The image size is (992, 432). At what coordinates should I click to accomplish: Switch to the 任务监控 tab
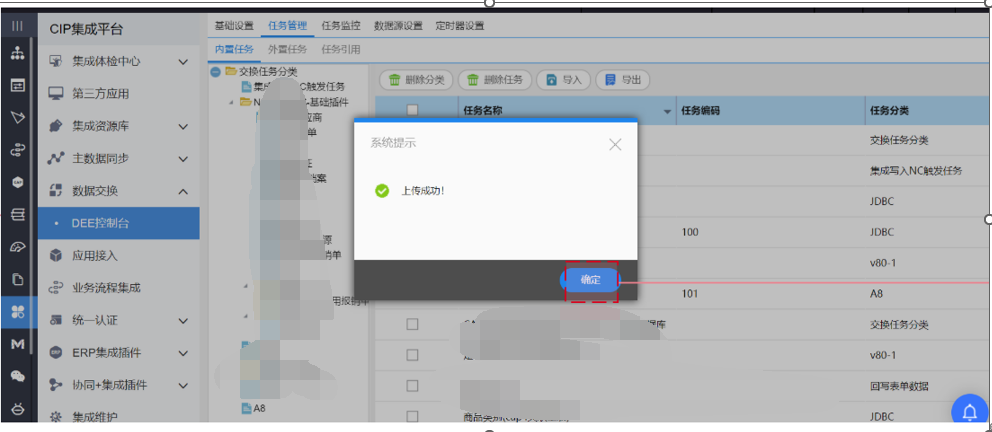point(340,26)
